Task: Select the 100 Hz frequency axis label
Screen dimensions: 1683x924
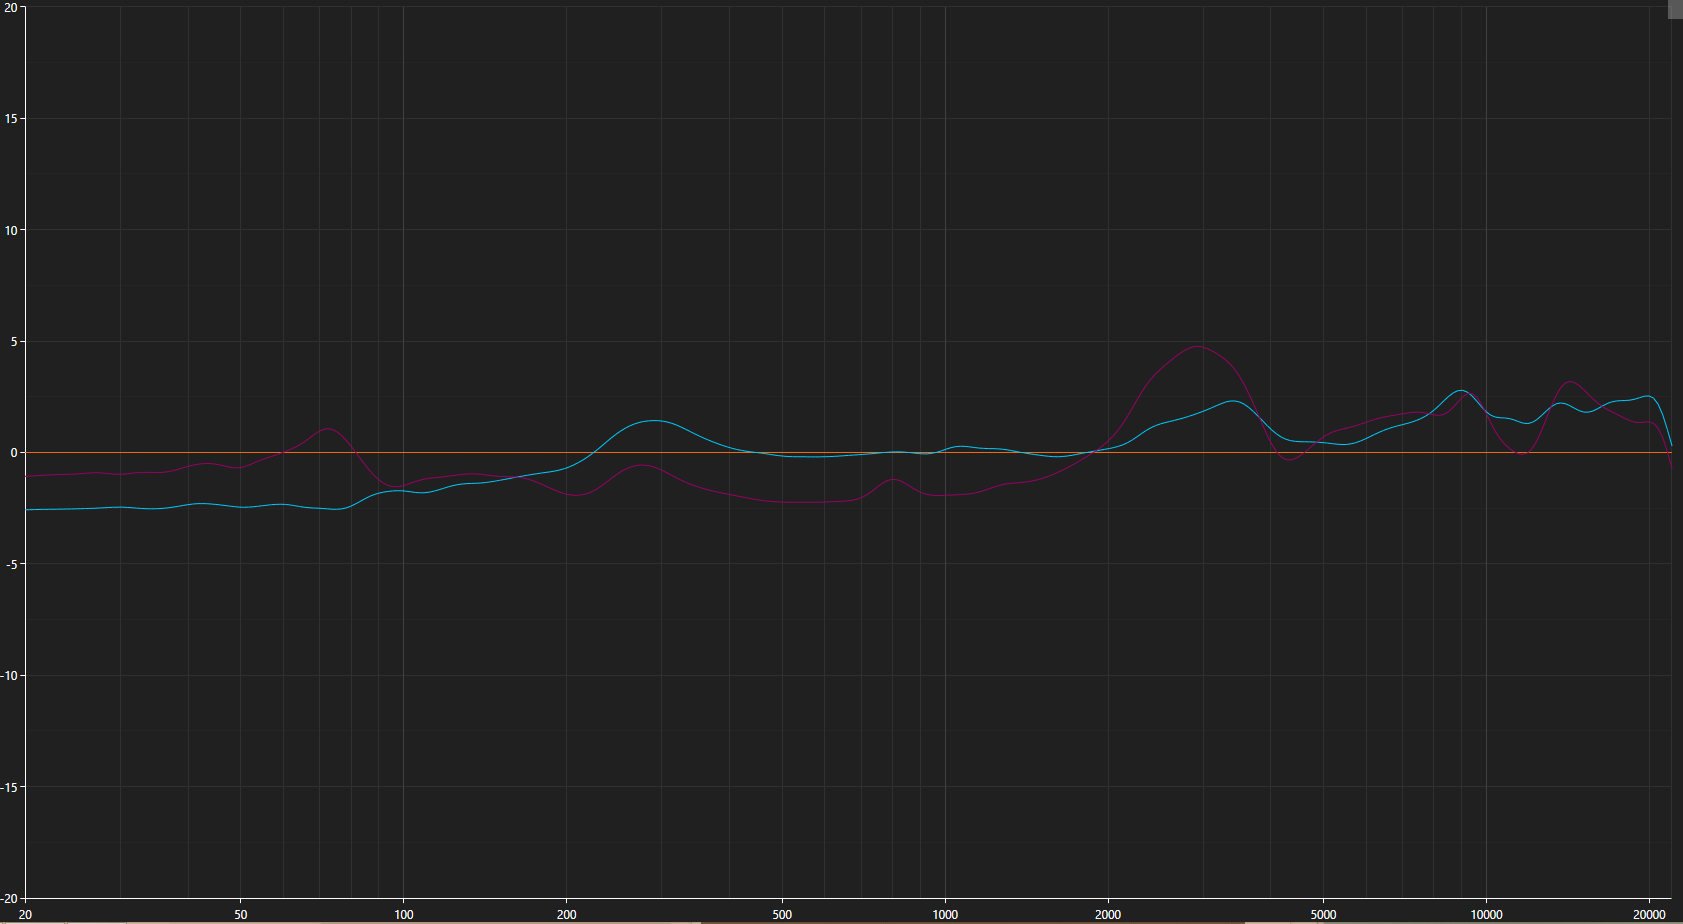Action: (404, 914)
